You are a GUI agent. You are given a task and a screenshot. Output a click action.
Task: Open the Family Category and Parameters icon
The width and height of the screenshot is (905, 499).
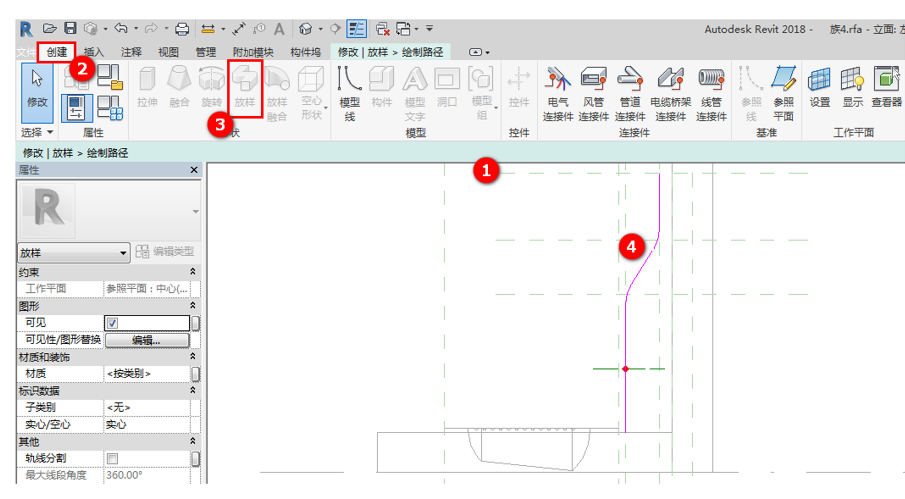(110, 78)
